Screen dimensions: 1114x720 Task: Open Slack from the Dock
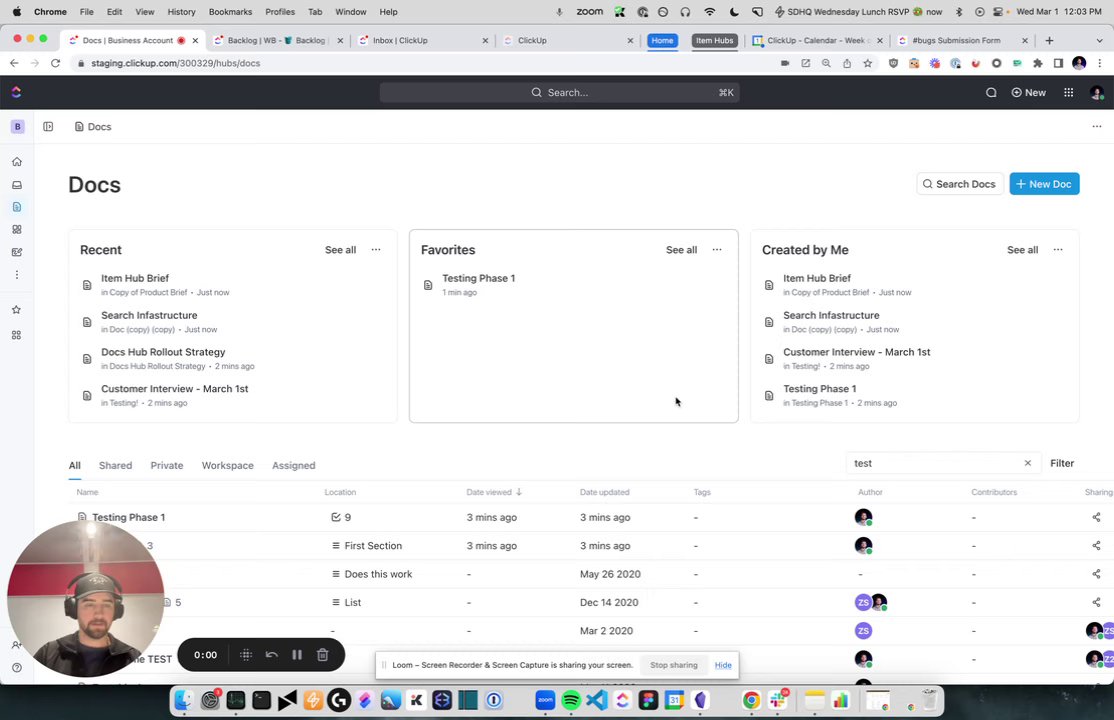(778, 701)
